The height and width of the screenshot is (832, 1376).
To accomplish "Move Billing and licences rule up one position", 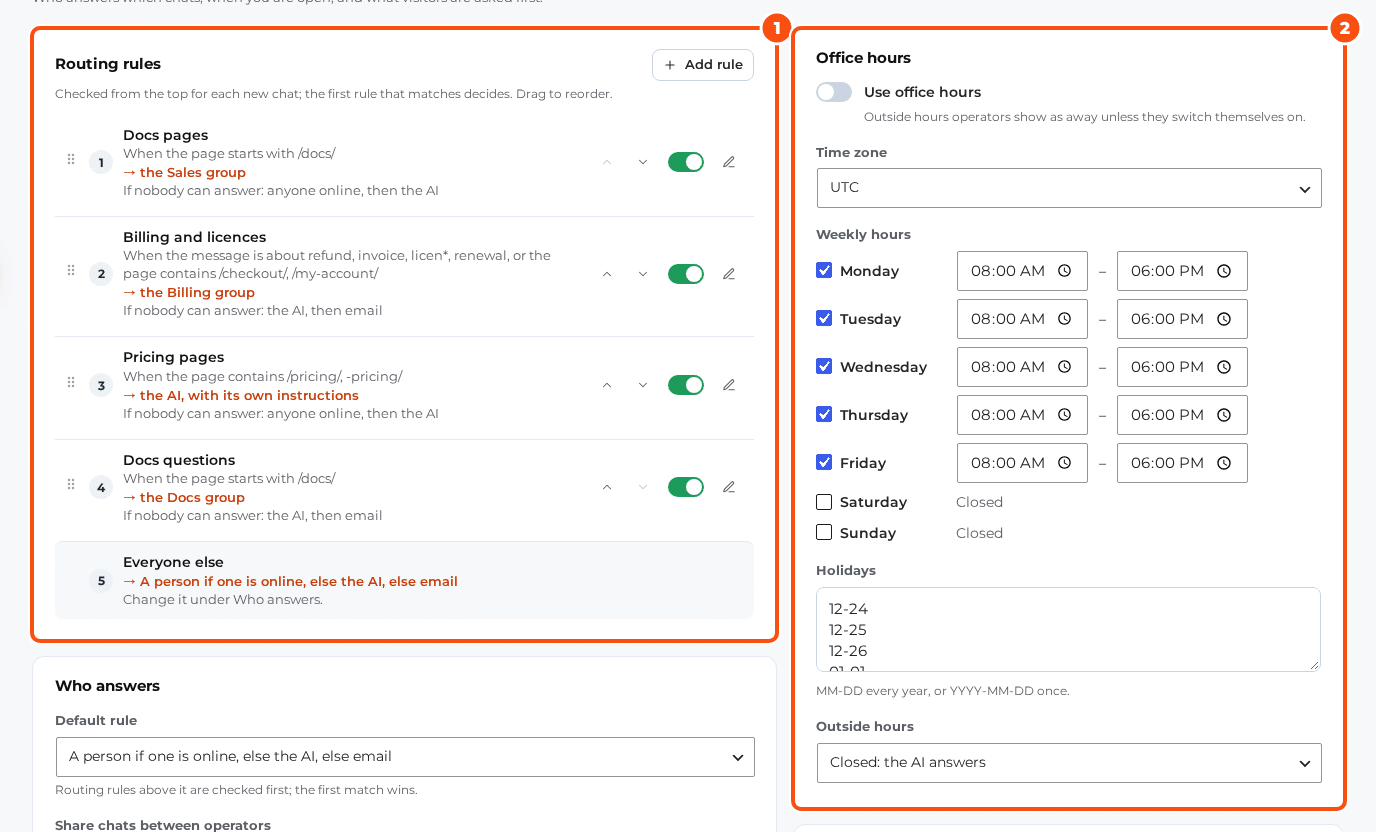I will tap(607, 274).
